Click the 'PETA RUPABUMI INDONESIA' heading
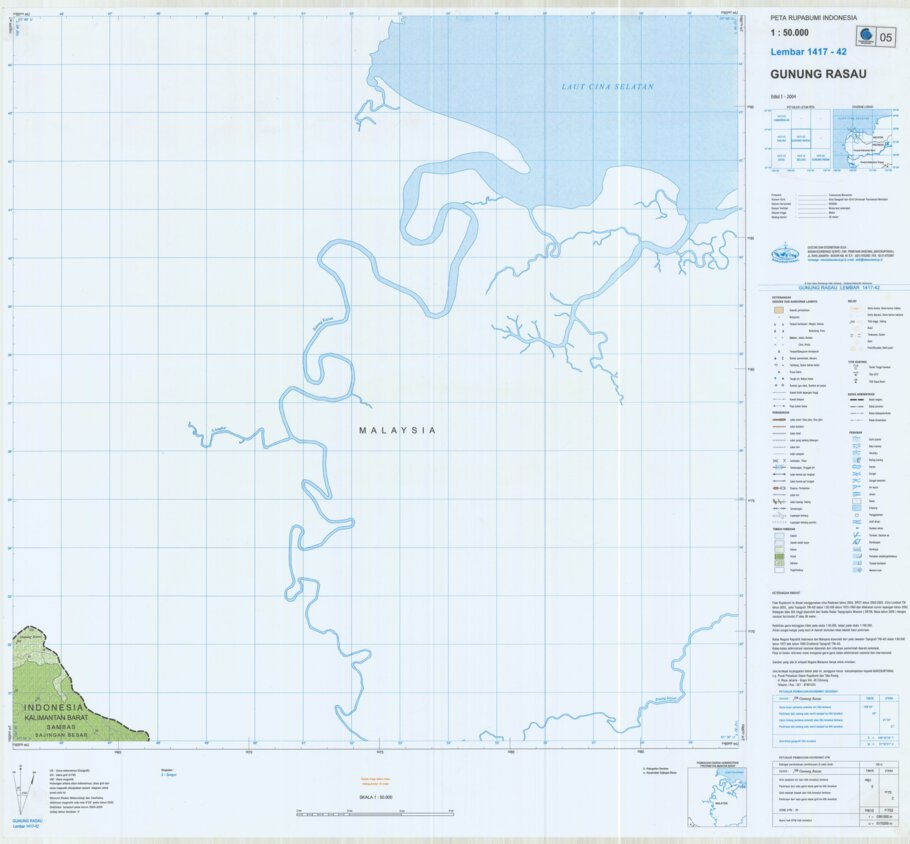This screenshot has width=910, height=844. [813, 18]
